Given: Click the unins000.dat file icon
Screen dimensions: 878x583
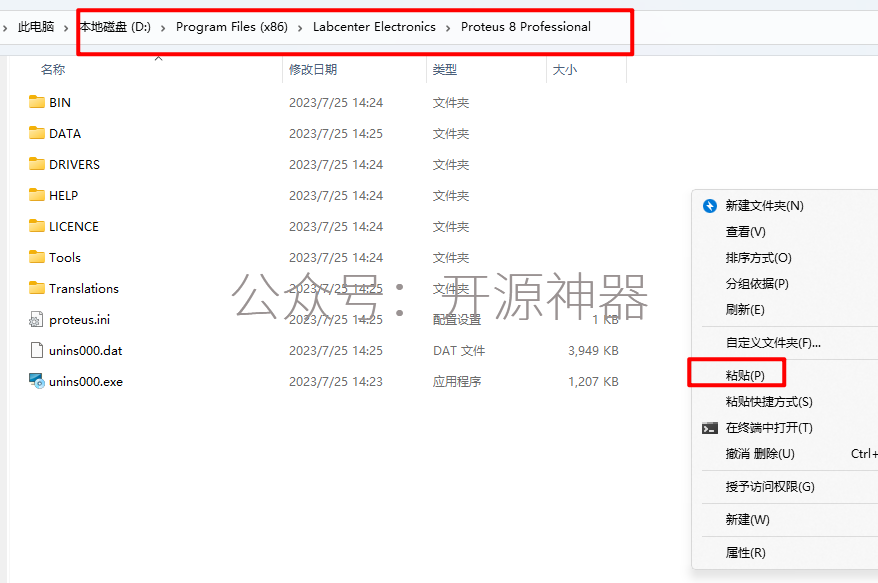Looking at the screenshot, I should coord(36,350).
